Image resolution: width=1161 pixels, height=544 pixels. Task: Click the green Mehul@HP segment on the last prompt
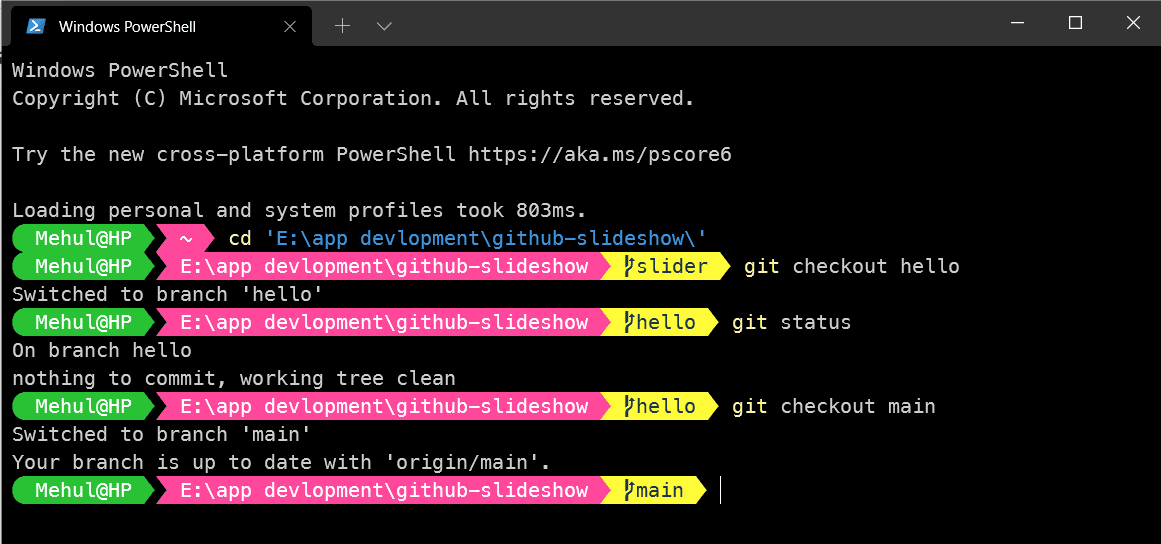point(83,490)
